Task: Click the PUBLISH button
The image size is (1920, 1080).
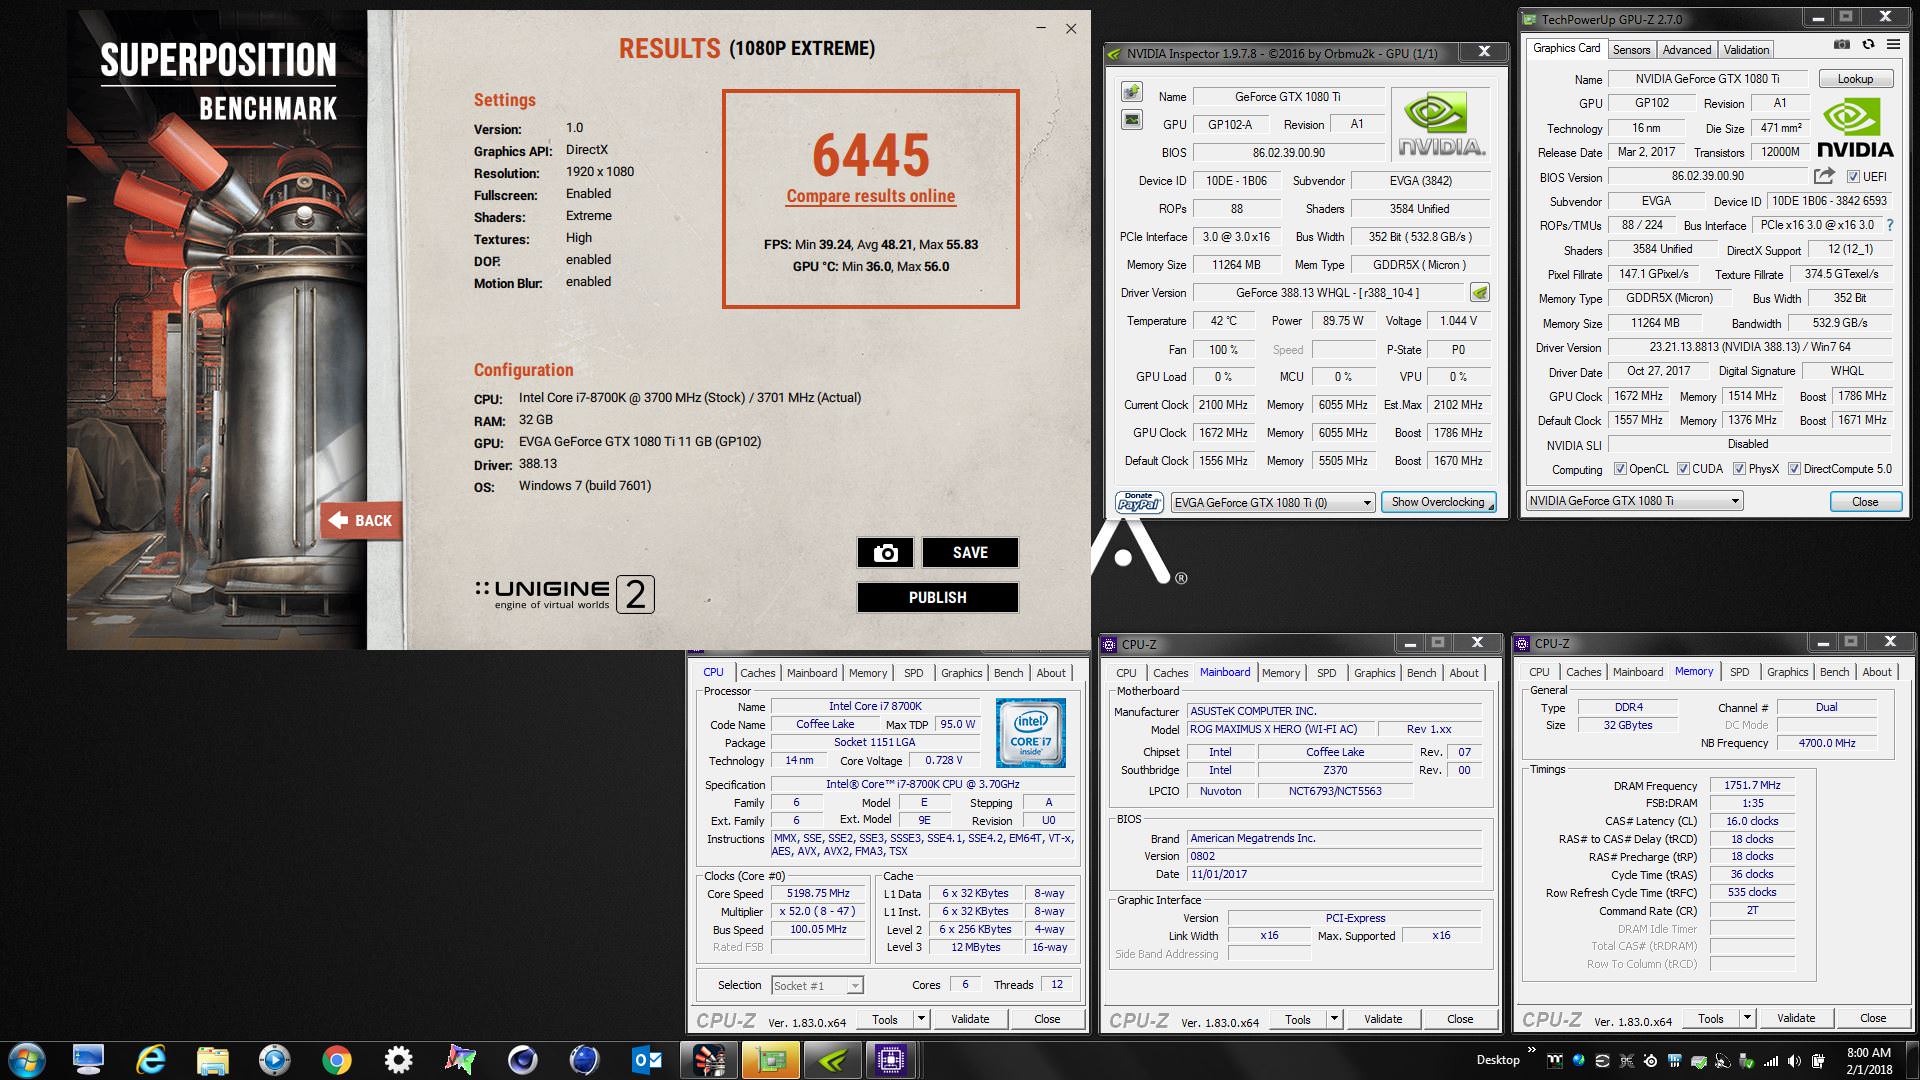Action: [x=937, y=597]
